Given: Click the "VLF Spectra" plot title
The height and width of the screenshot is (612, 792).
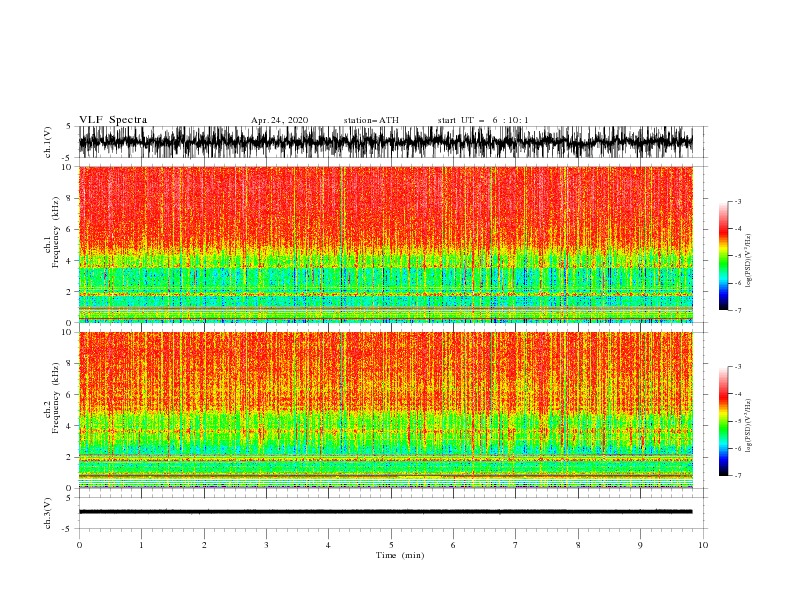Looking at the screenshot, I should click(x=113, y=120).
